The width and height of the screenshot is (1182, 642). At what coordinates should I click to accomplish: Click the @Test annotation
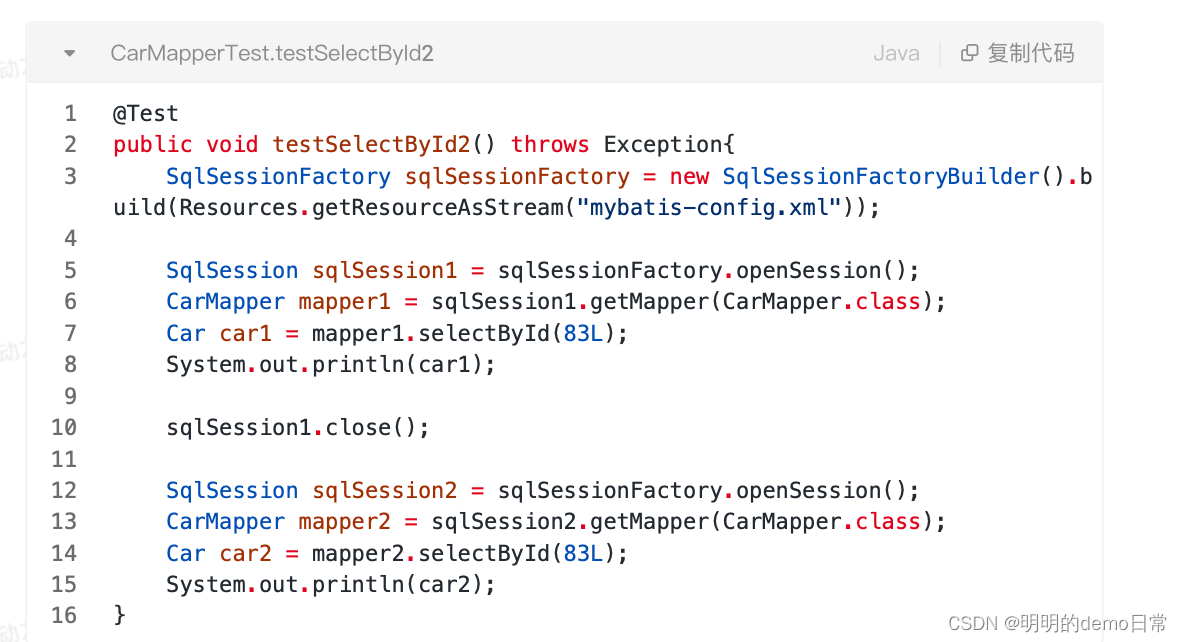point(146,113)
